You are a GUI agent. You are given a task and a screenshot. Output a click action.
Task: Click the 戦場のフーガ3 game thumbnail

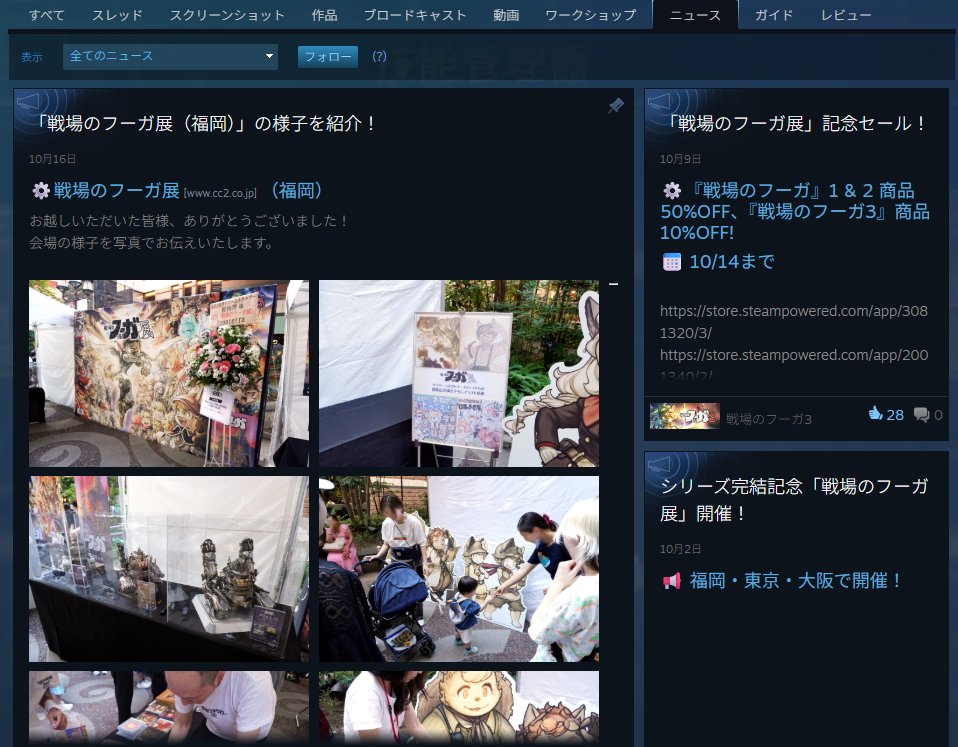tap(684, 416)
